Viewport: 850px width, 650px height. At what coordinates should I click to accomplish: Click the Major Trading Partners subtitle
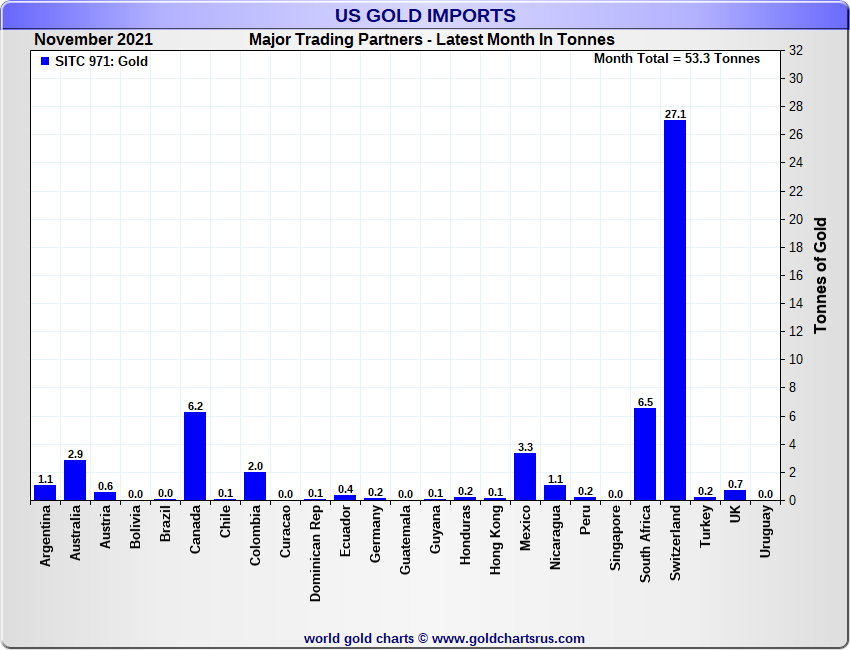(432, 40)
